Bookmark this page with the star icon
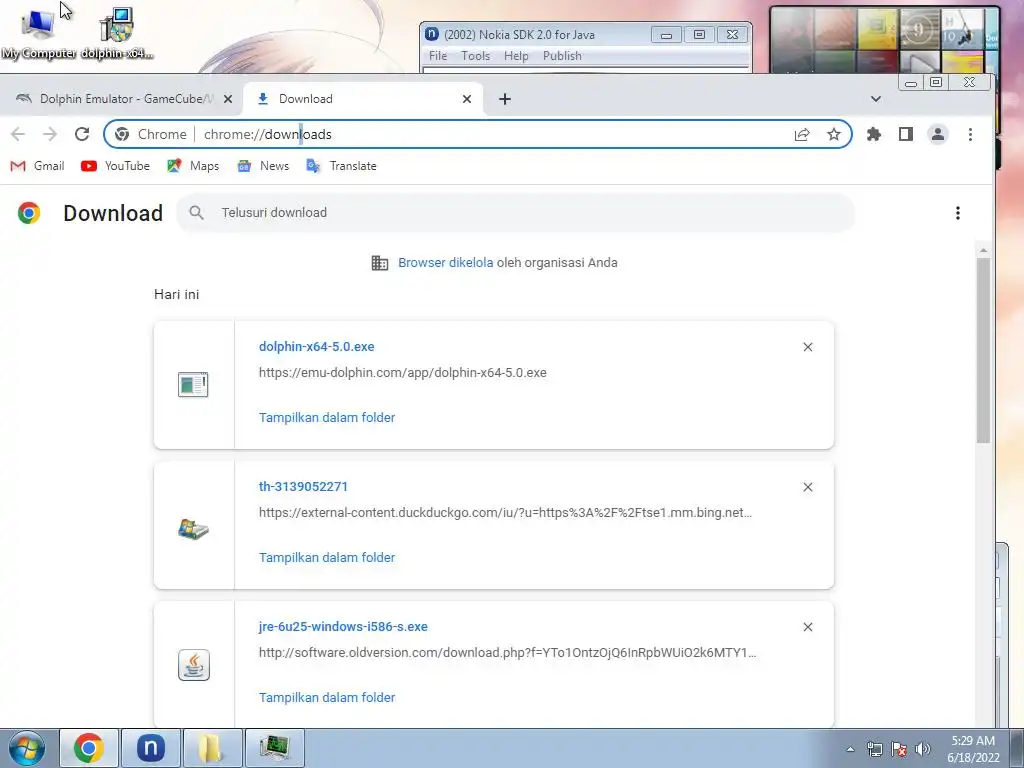This screenshot has width=1024, height=768. (834, 135)
